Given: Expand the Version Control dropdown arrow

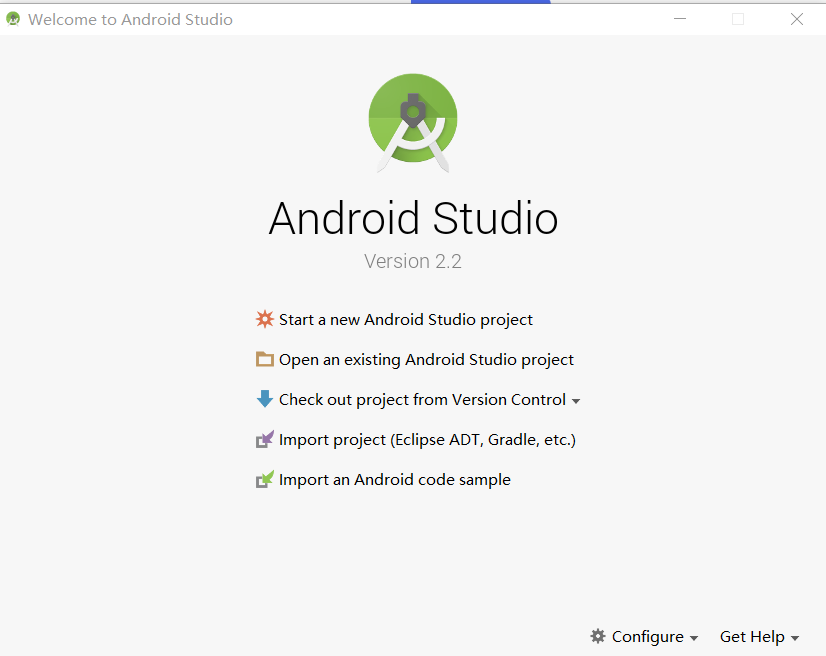Looking at the screenshot, I should [x=576, y=401].
